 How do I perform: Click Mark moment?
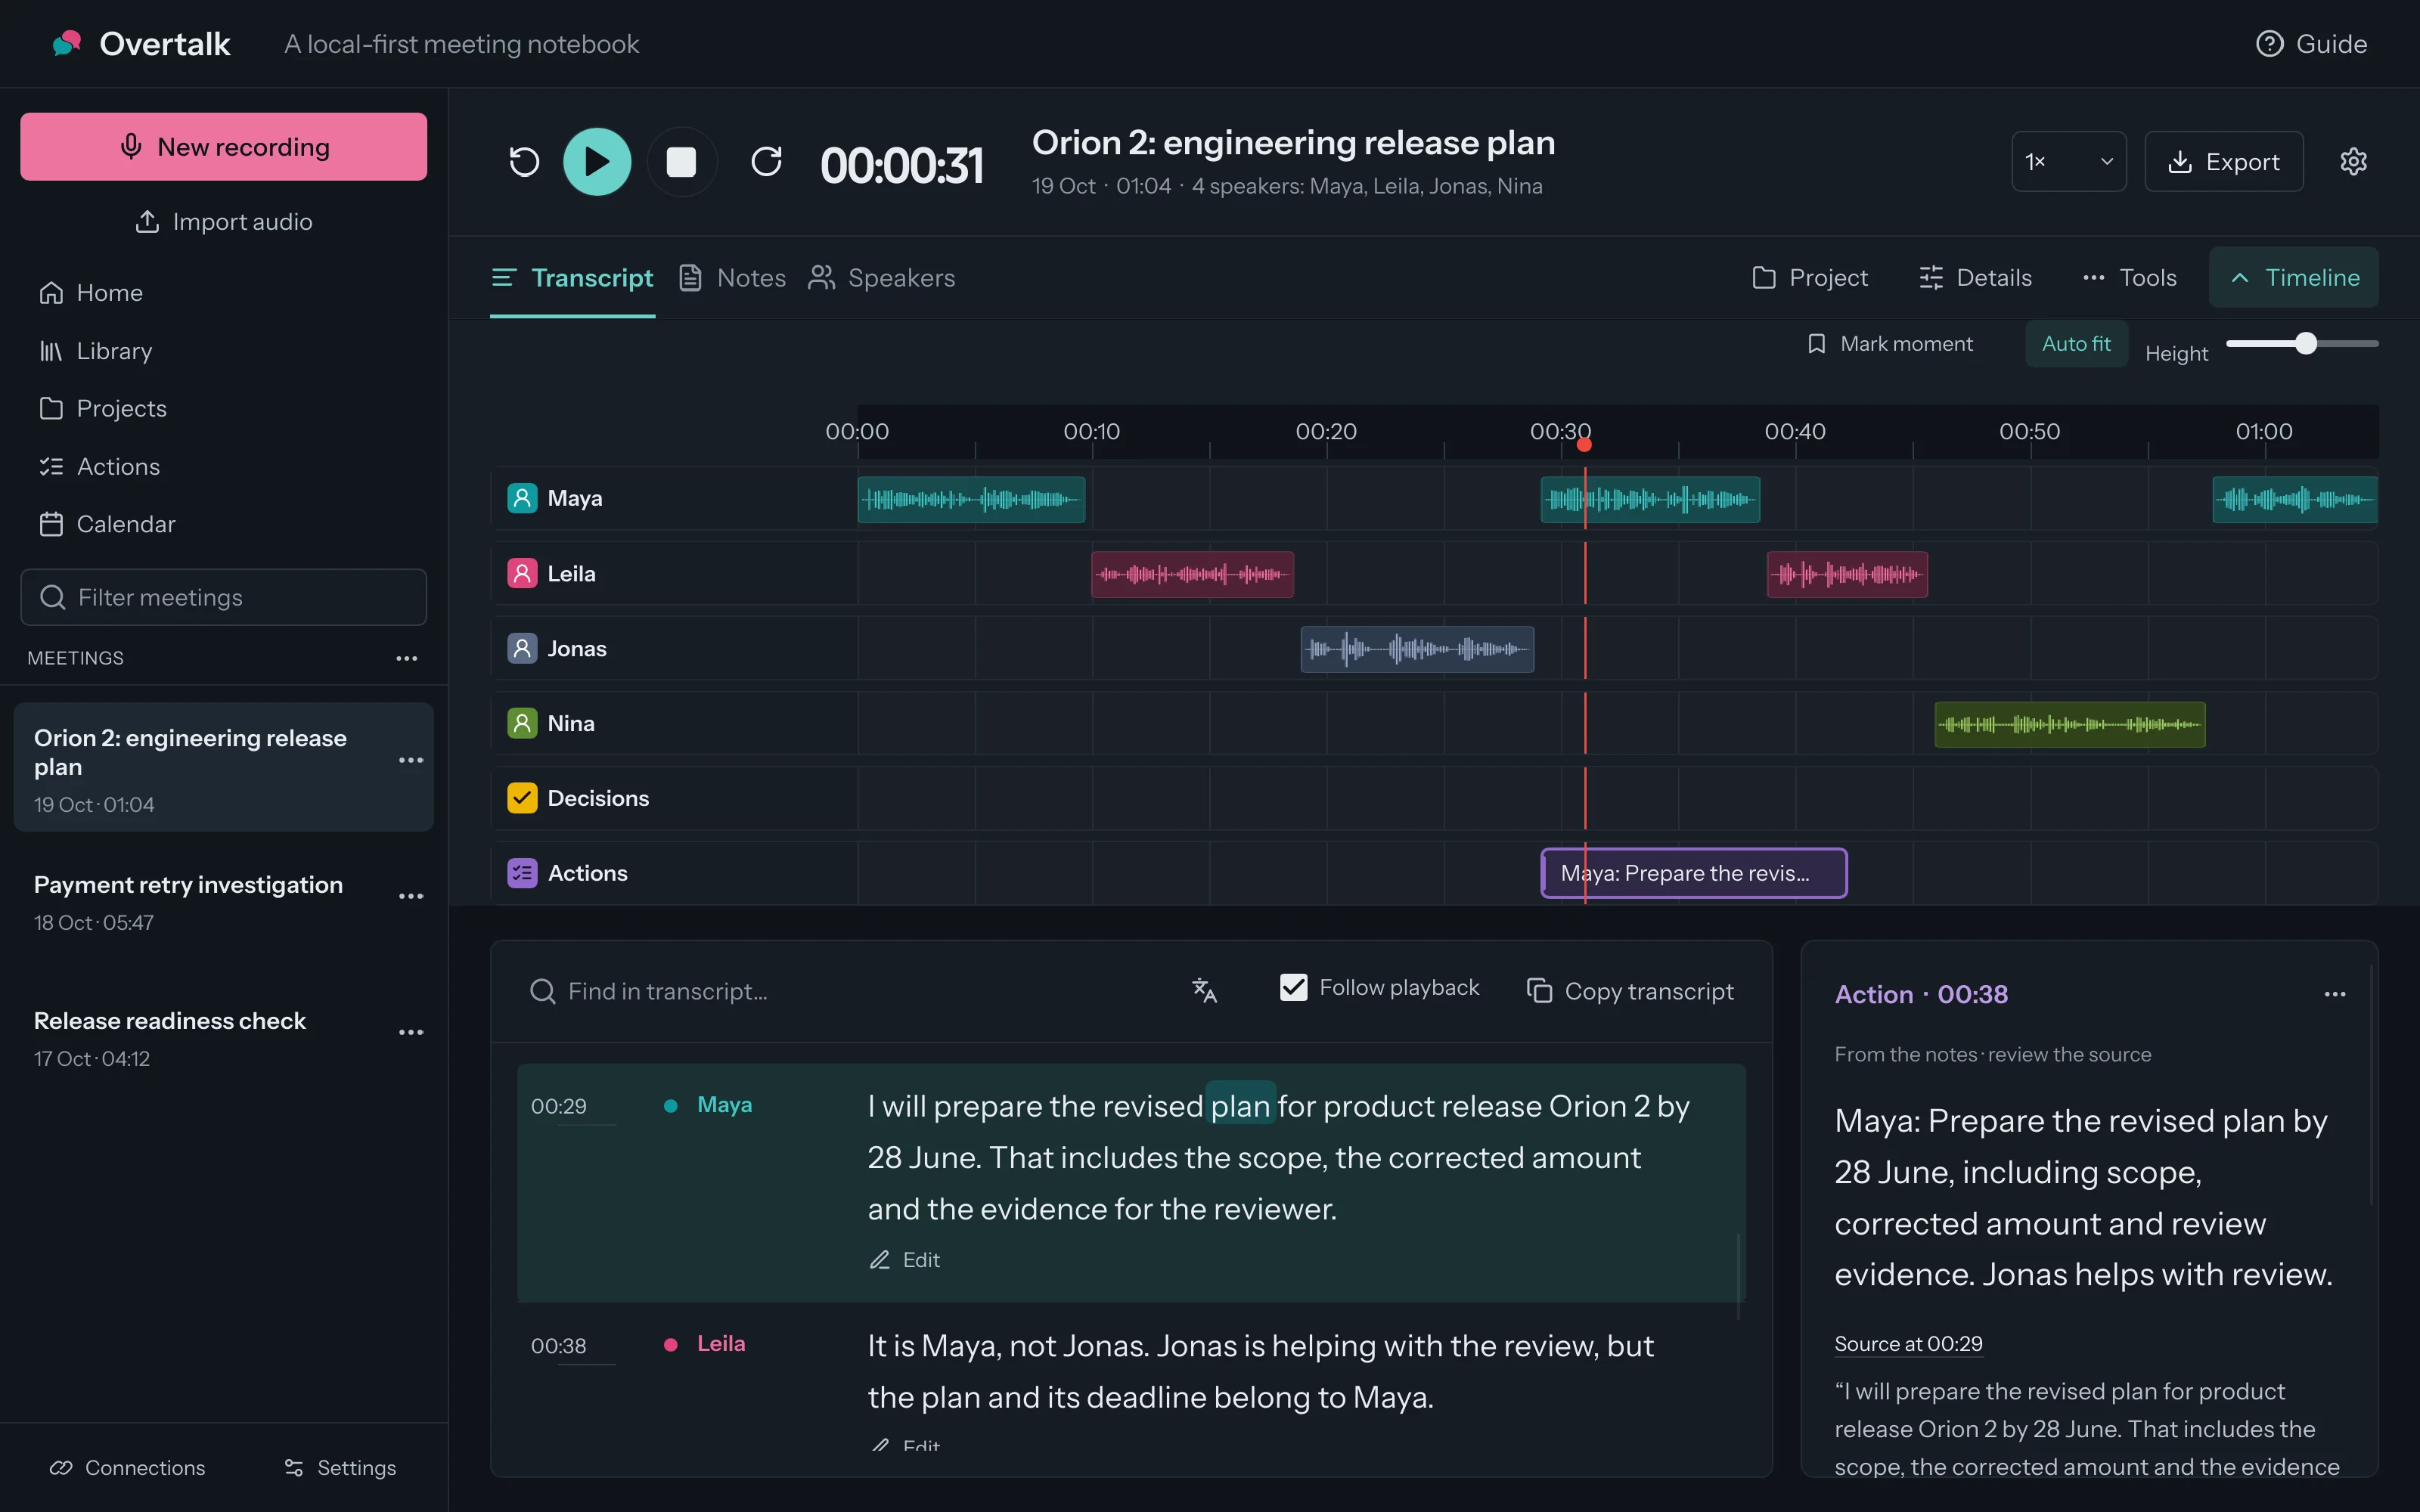pyautogui.click(x=1890, y=344)
